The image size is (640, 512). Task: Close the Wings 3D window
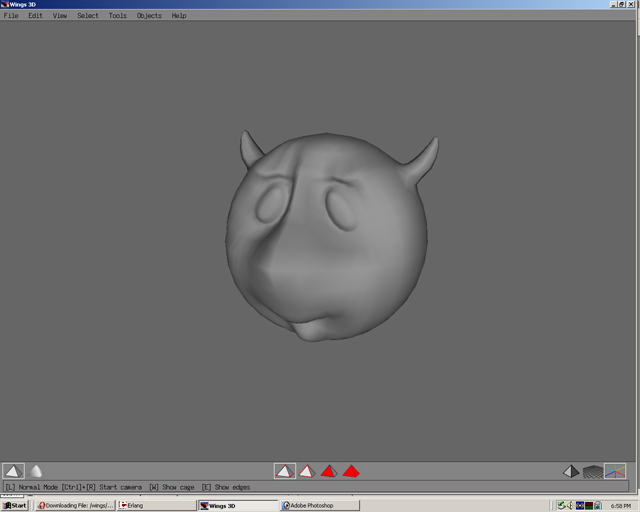pos(631,4)
